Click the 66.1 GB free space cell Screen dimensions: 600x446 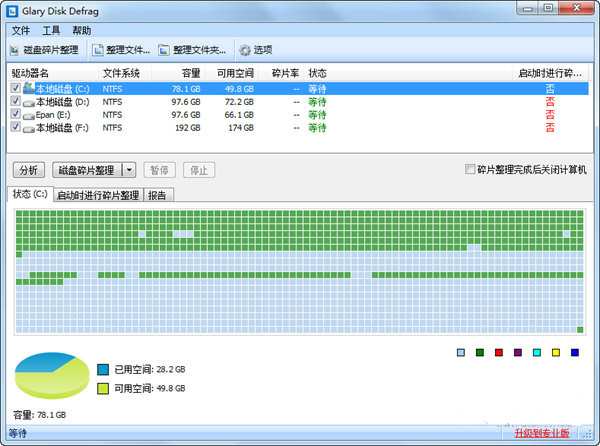[x=239, y=115]
